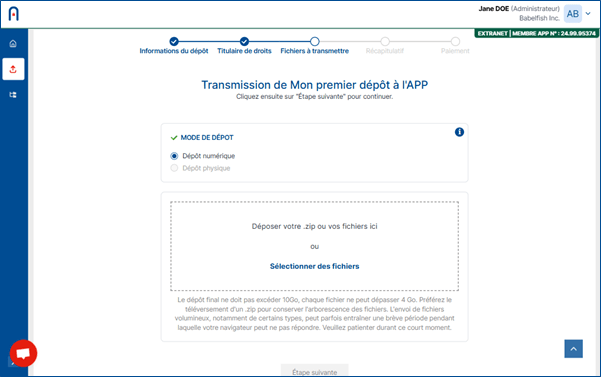The width and height of the screenshot is (601, 377).
Task: Expand the user account dropdown chevron
Action: tap(588, 14)
